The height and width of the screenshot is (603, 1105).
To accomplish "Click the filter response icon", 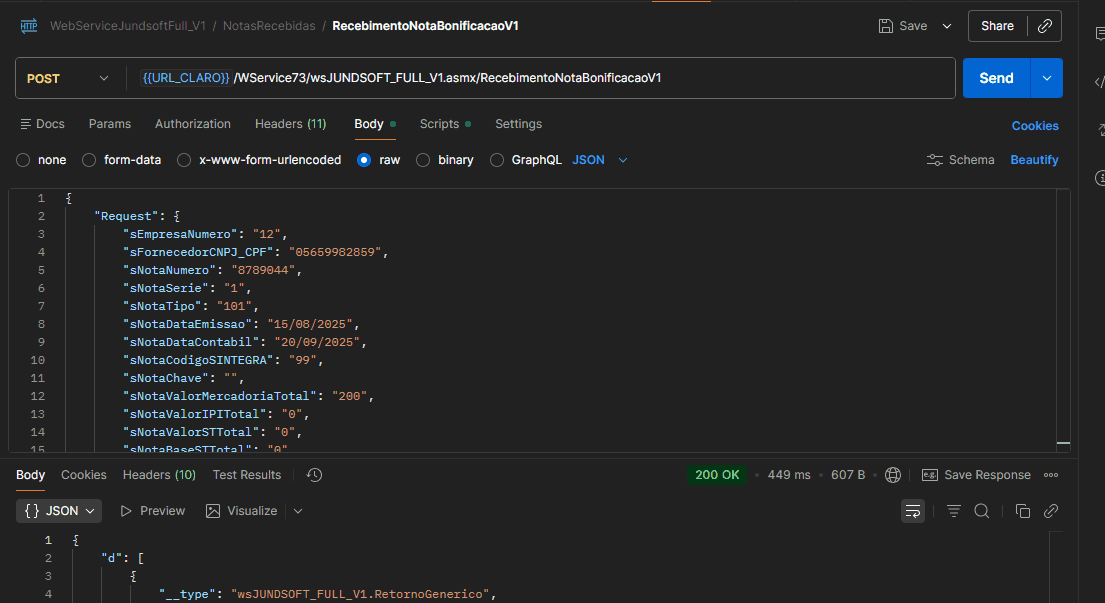I will (x=954, y=511).
